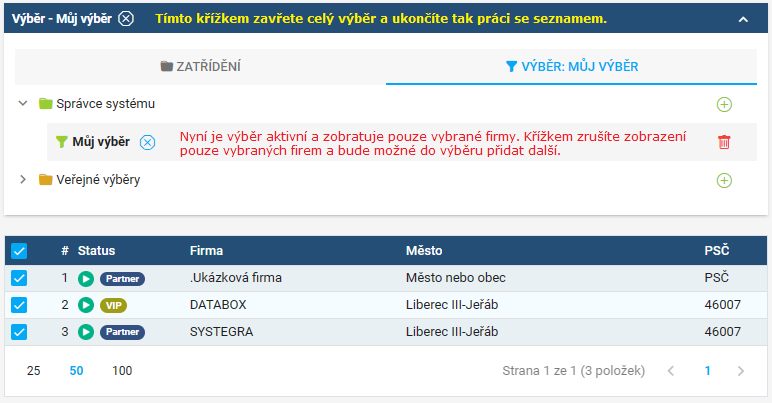Set page size to 100 items

tap(122, 371)
